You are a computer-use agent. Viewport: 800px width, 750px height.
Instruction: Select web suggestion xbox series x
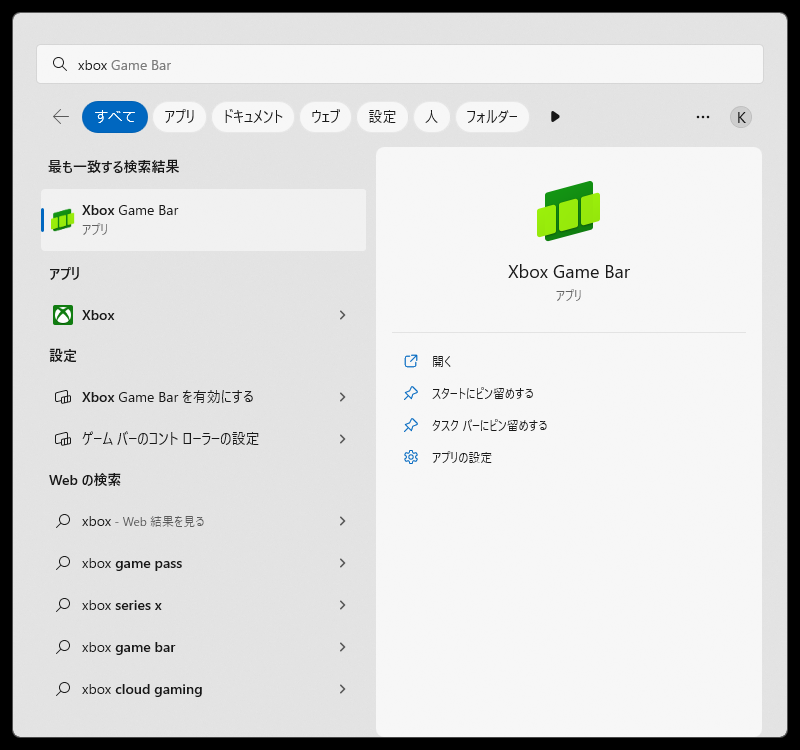coord(204,605)
